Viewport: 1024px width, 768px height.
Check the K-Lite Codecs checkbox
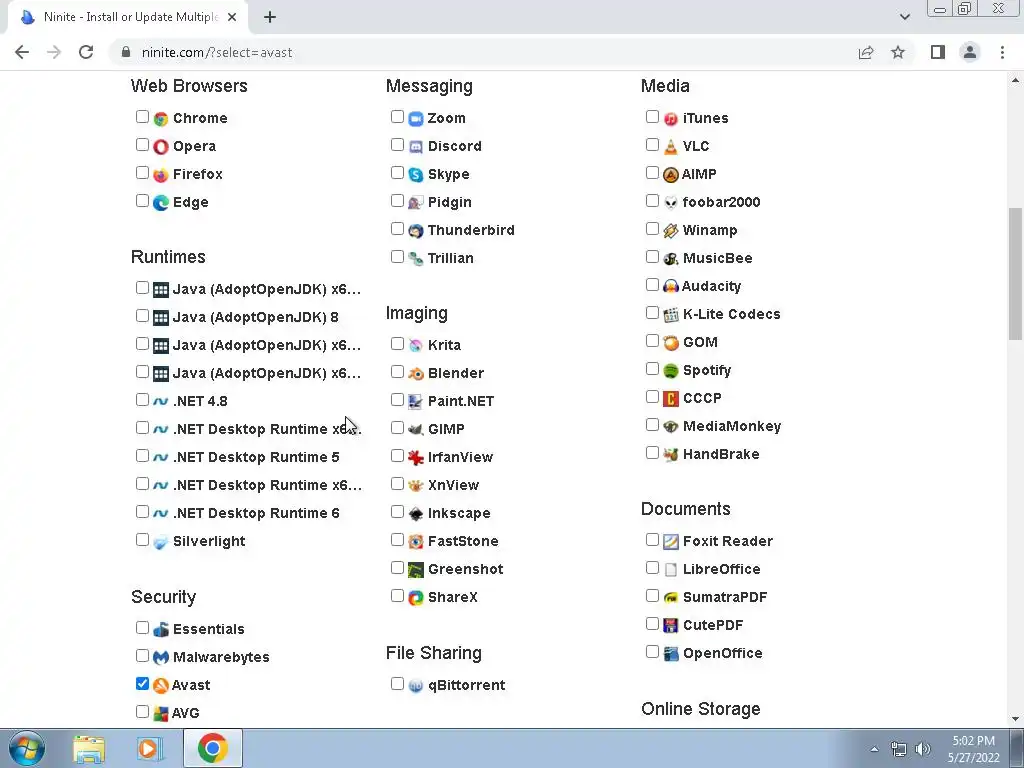click(652, 313)
